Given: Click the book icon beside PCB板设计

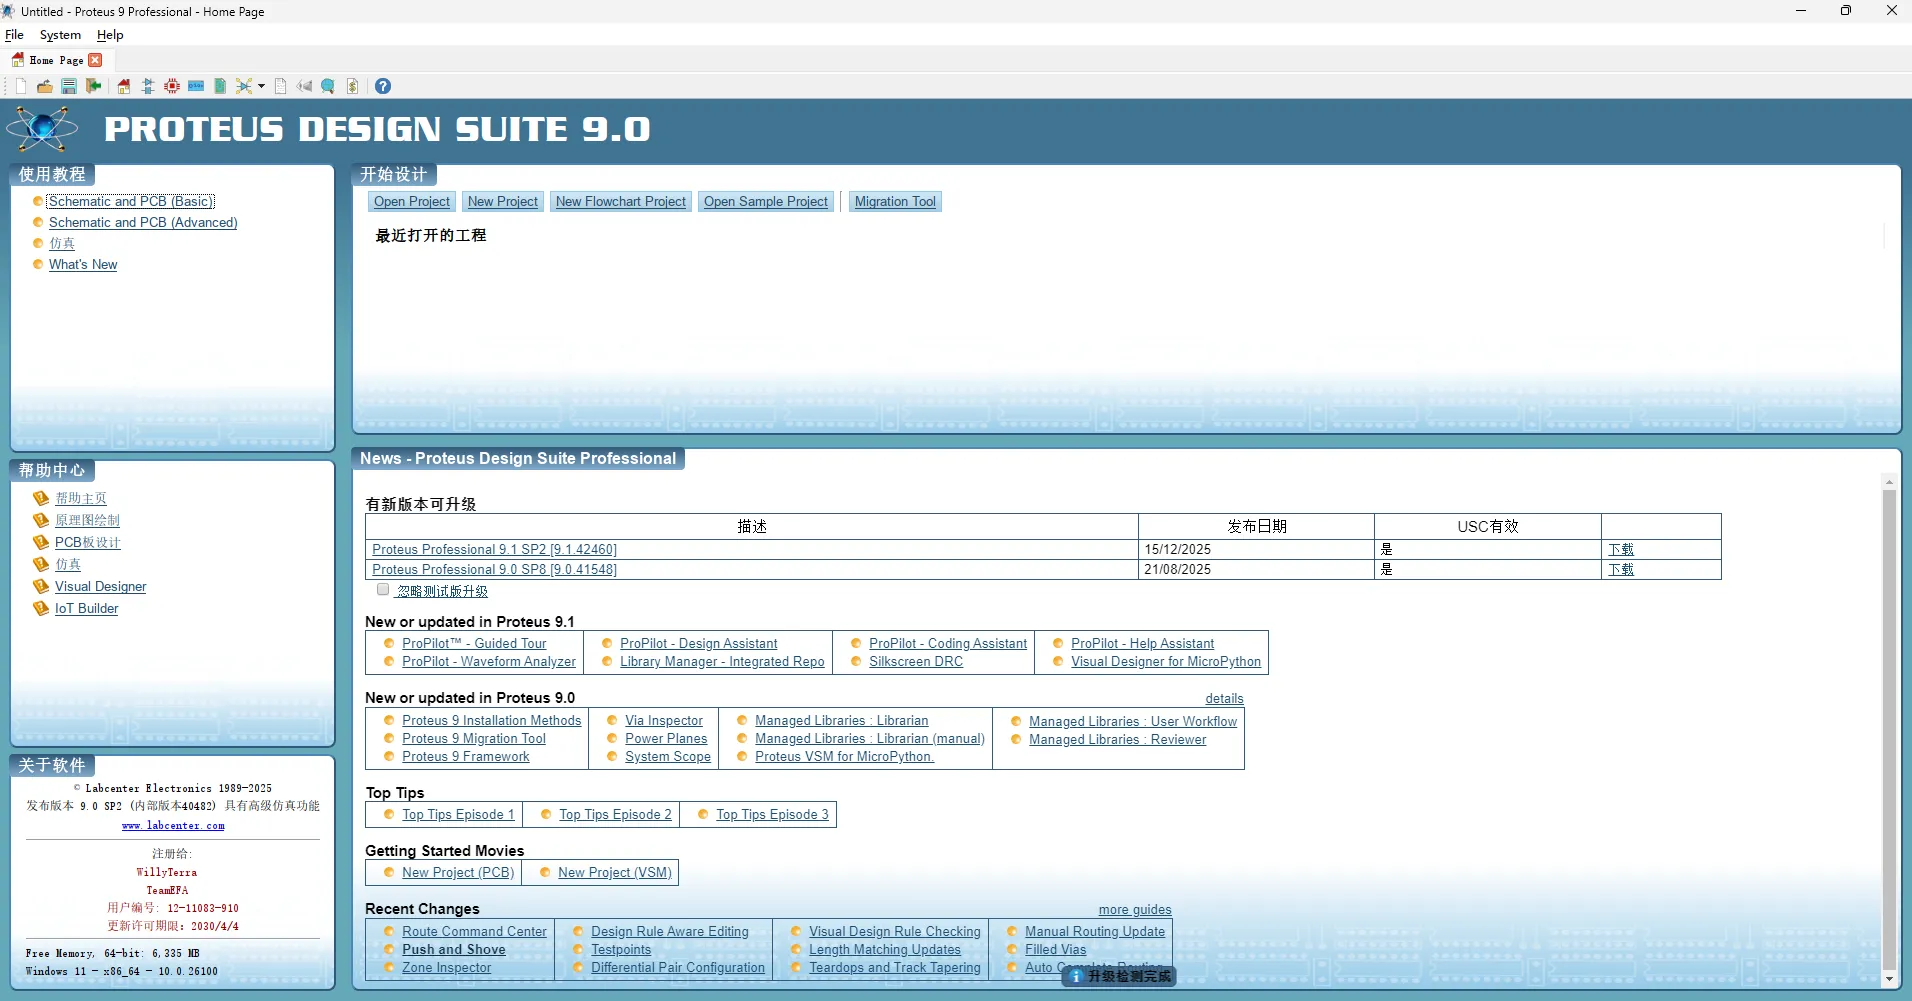Looking at the screenshot, I should click(41, 542).
